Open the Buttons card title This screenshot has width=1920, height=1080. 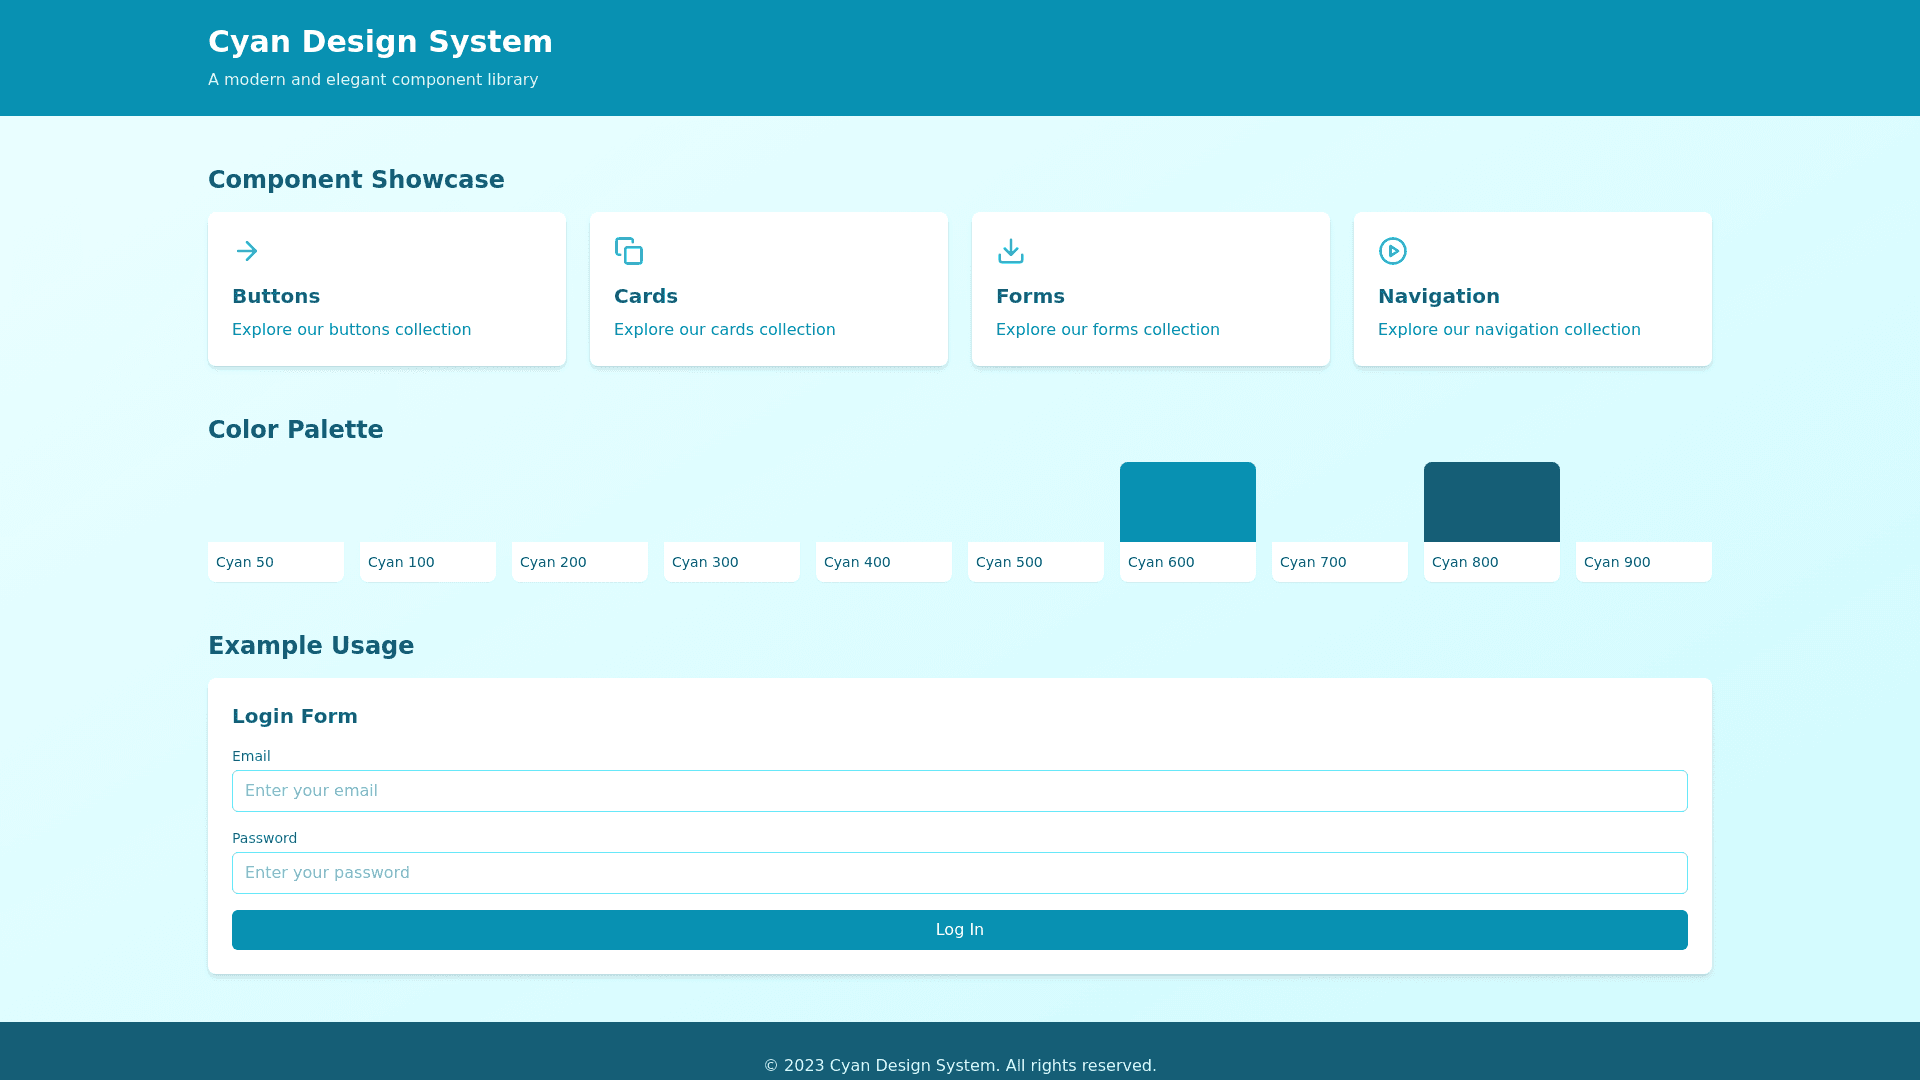[276, 296]
